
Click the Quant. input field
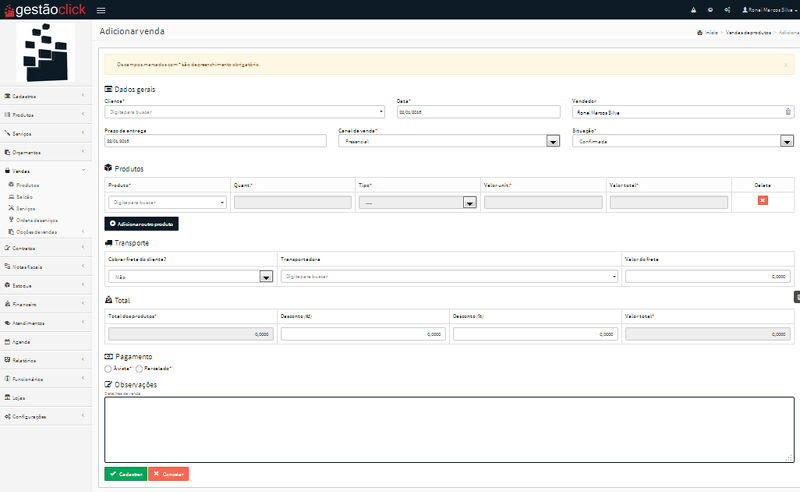(x=293, y=202)
